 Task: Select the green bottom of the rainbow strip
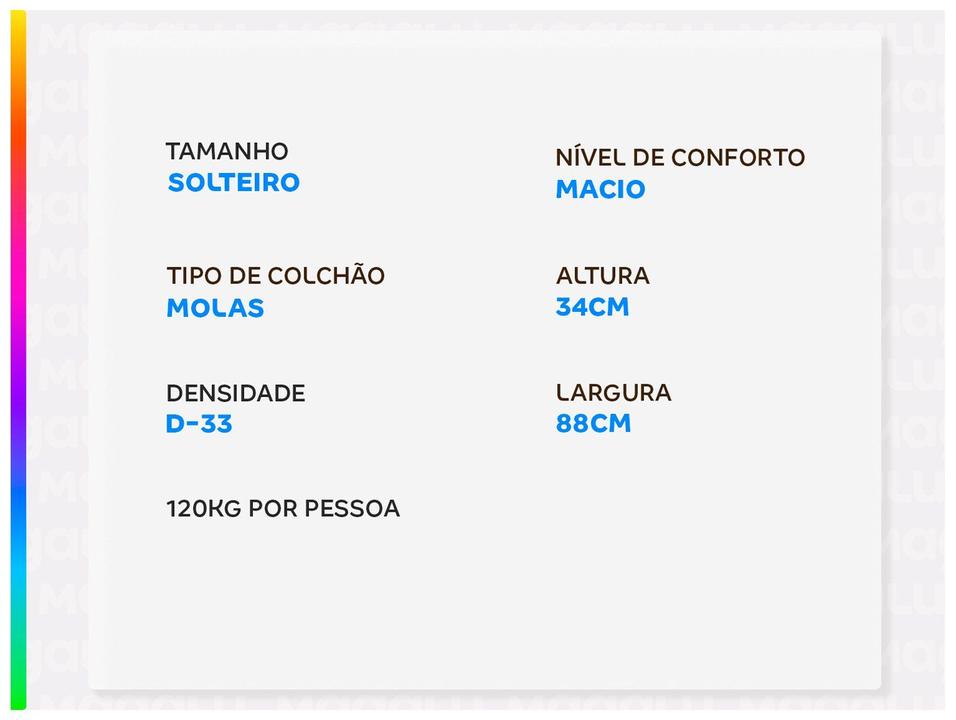(18, 680)
